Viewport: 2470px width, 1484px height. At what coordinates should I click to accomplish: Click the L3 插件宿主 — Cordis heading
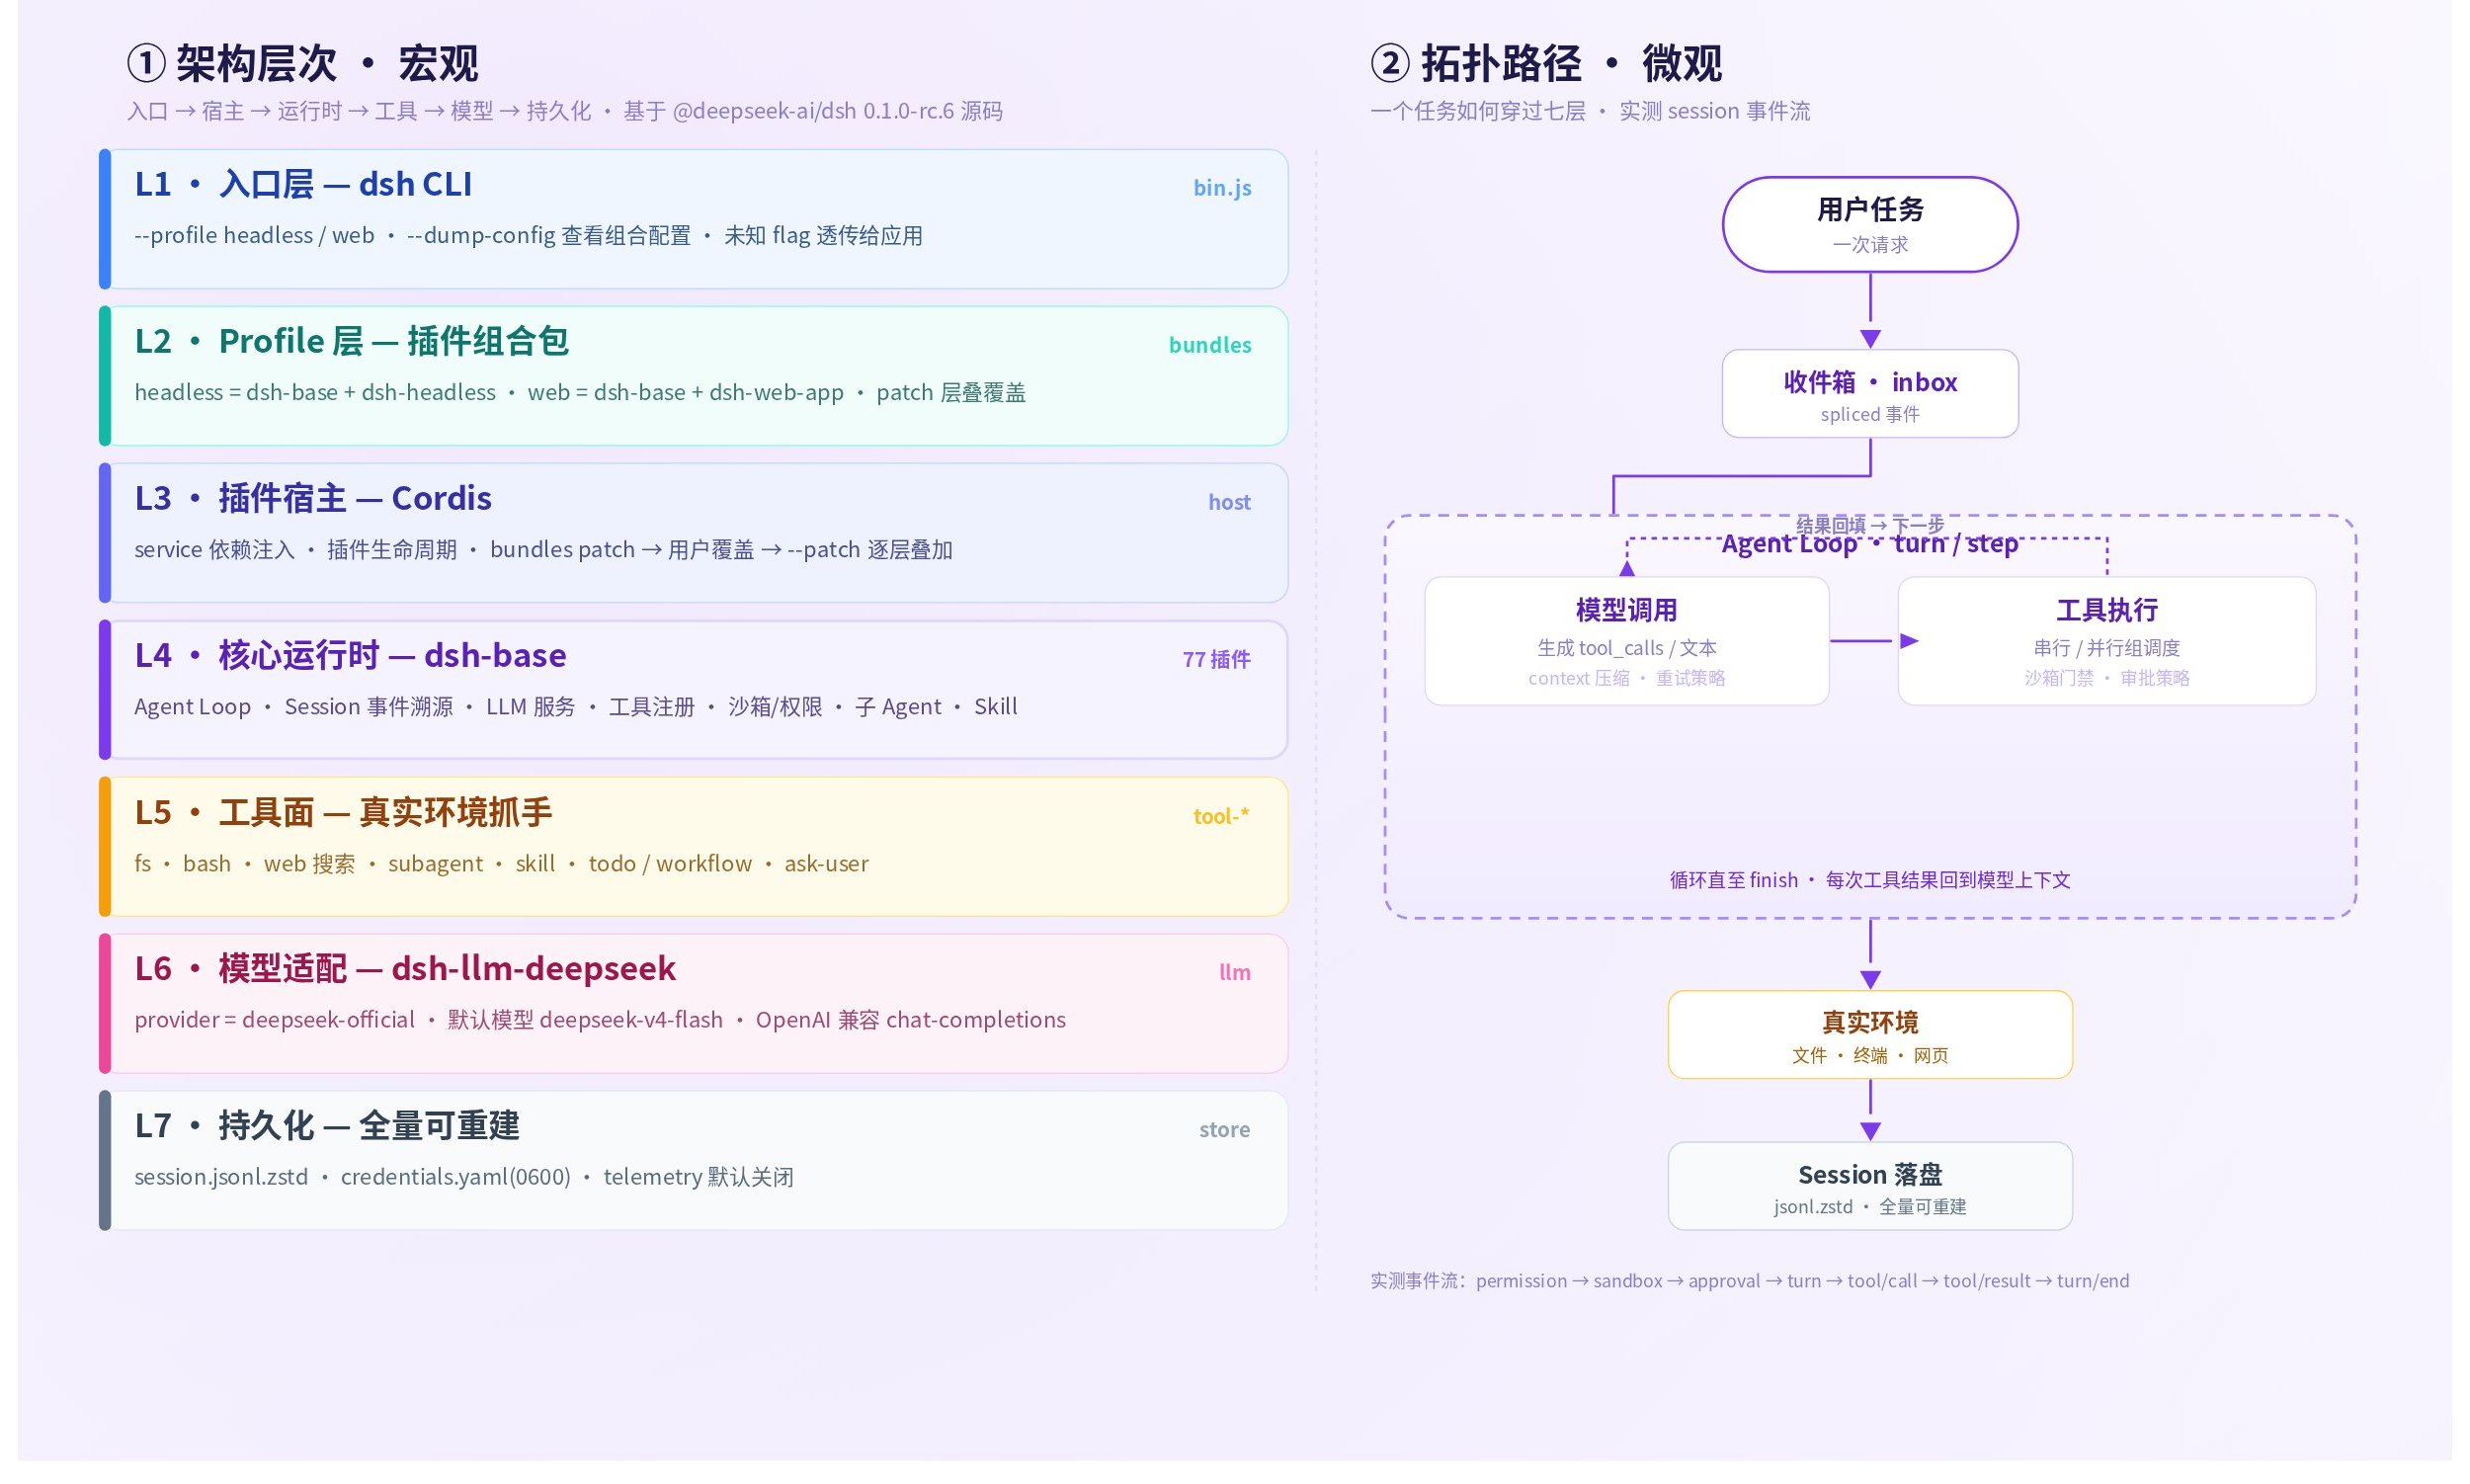pyautogui.click(x=313, y=498)
